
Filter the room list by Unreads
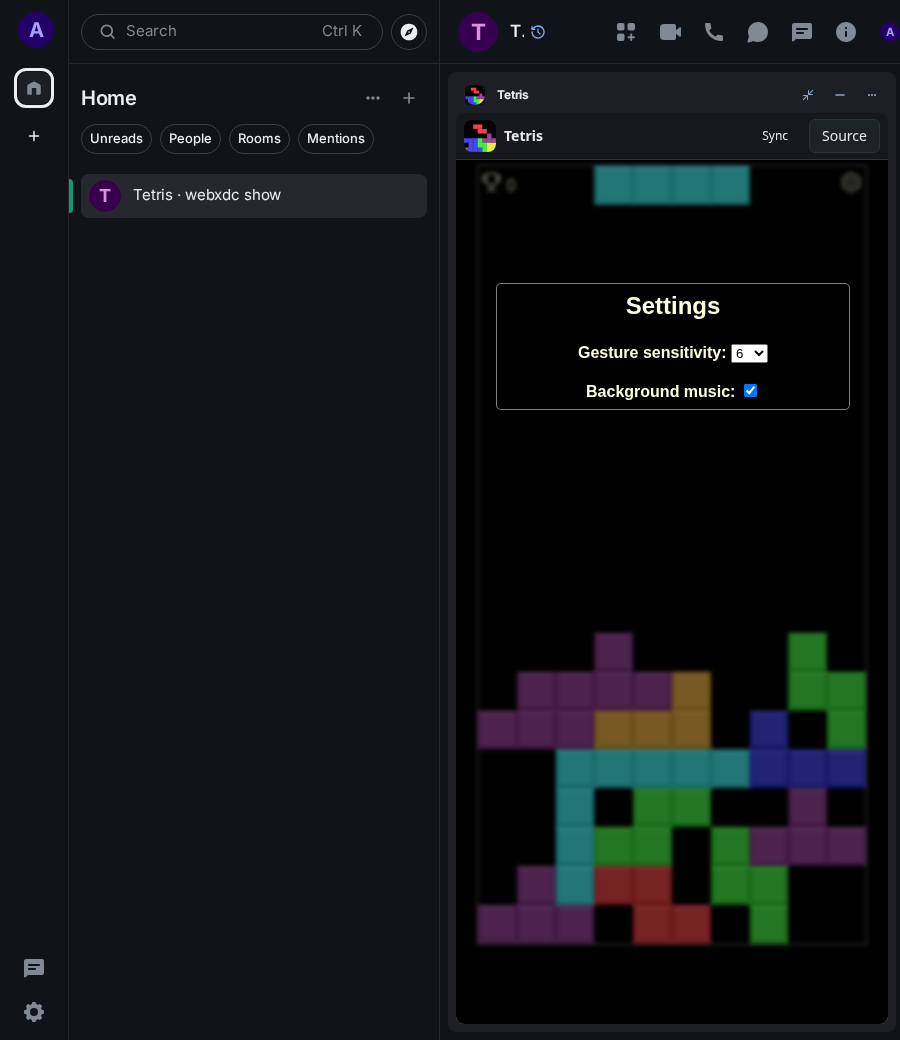point(116,139)
